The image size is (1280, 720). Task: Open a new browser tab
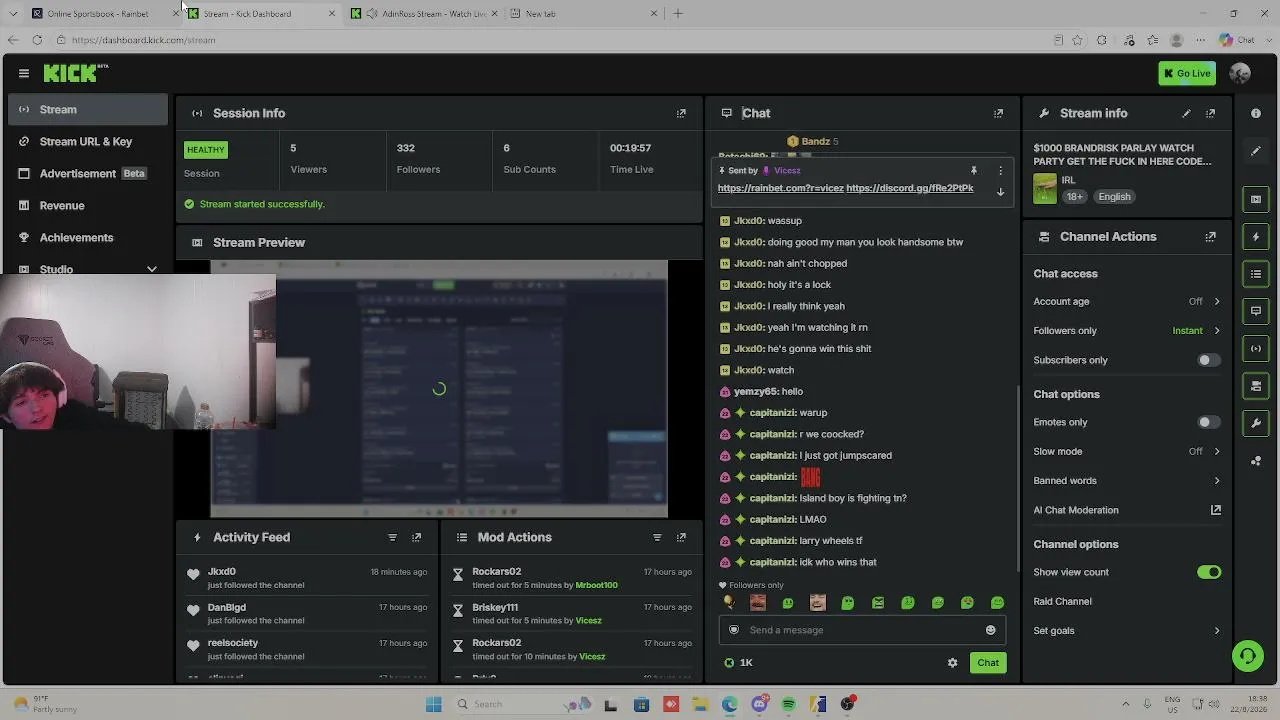coord(678,14)
